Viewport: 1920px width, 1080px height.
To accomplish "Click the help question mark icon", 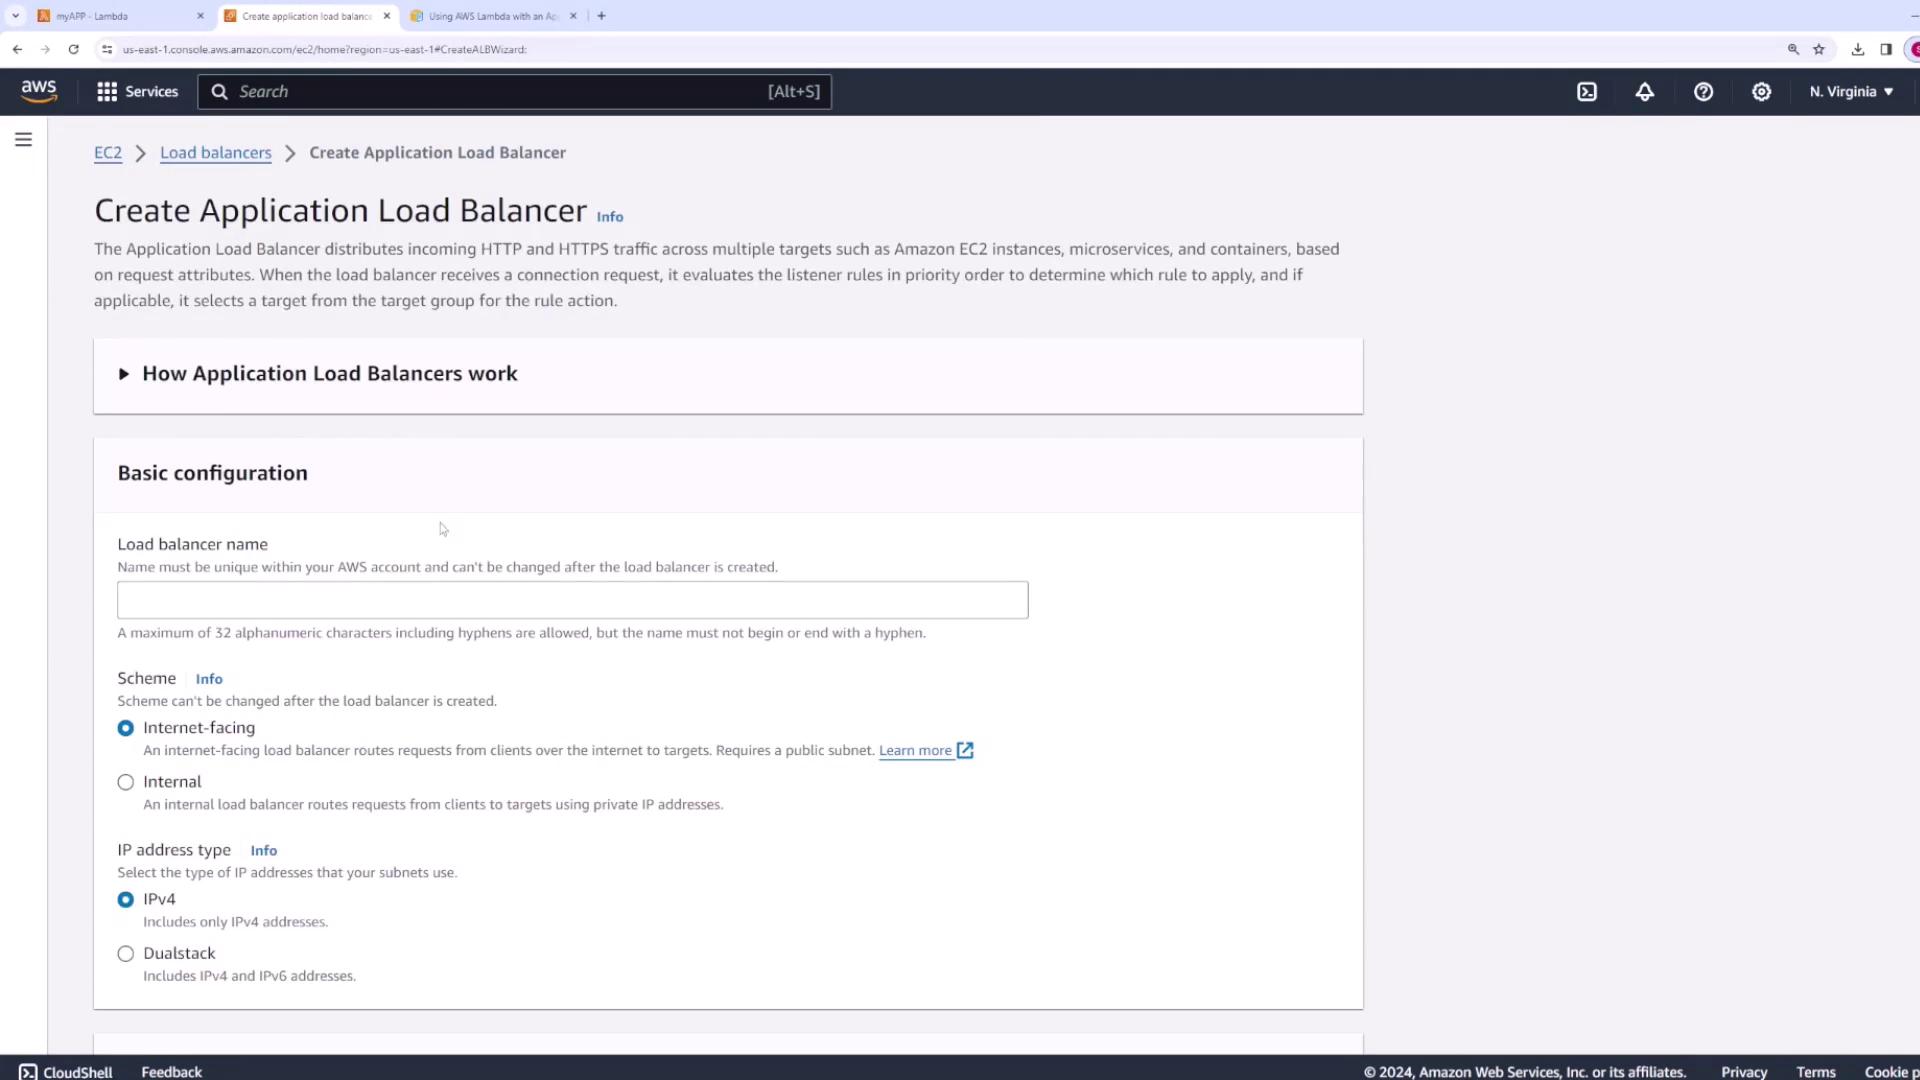I will pyautogui.click(x=1703, y=92).
